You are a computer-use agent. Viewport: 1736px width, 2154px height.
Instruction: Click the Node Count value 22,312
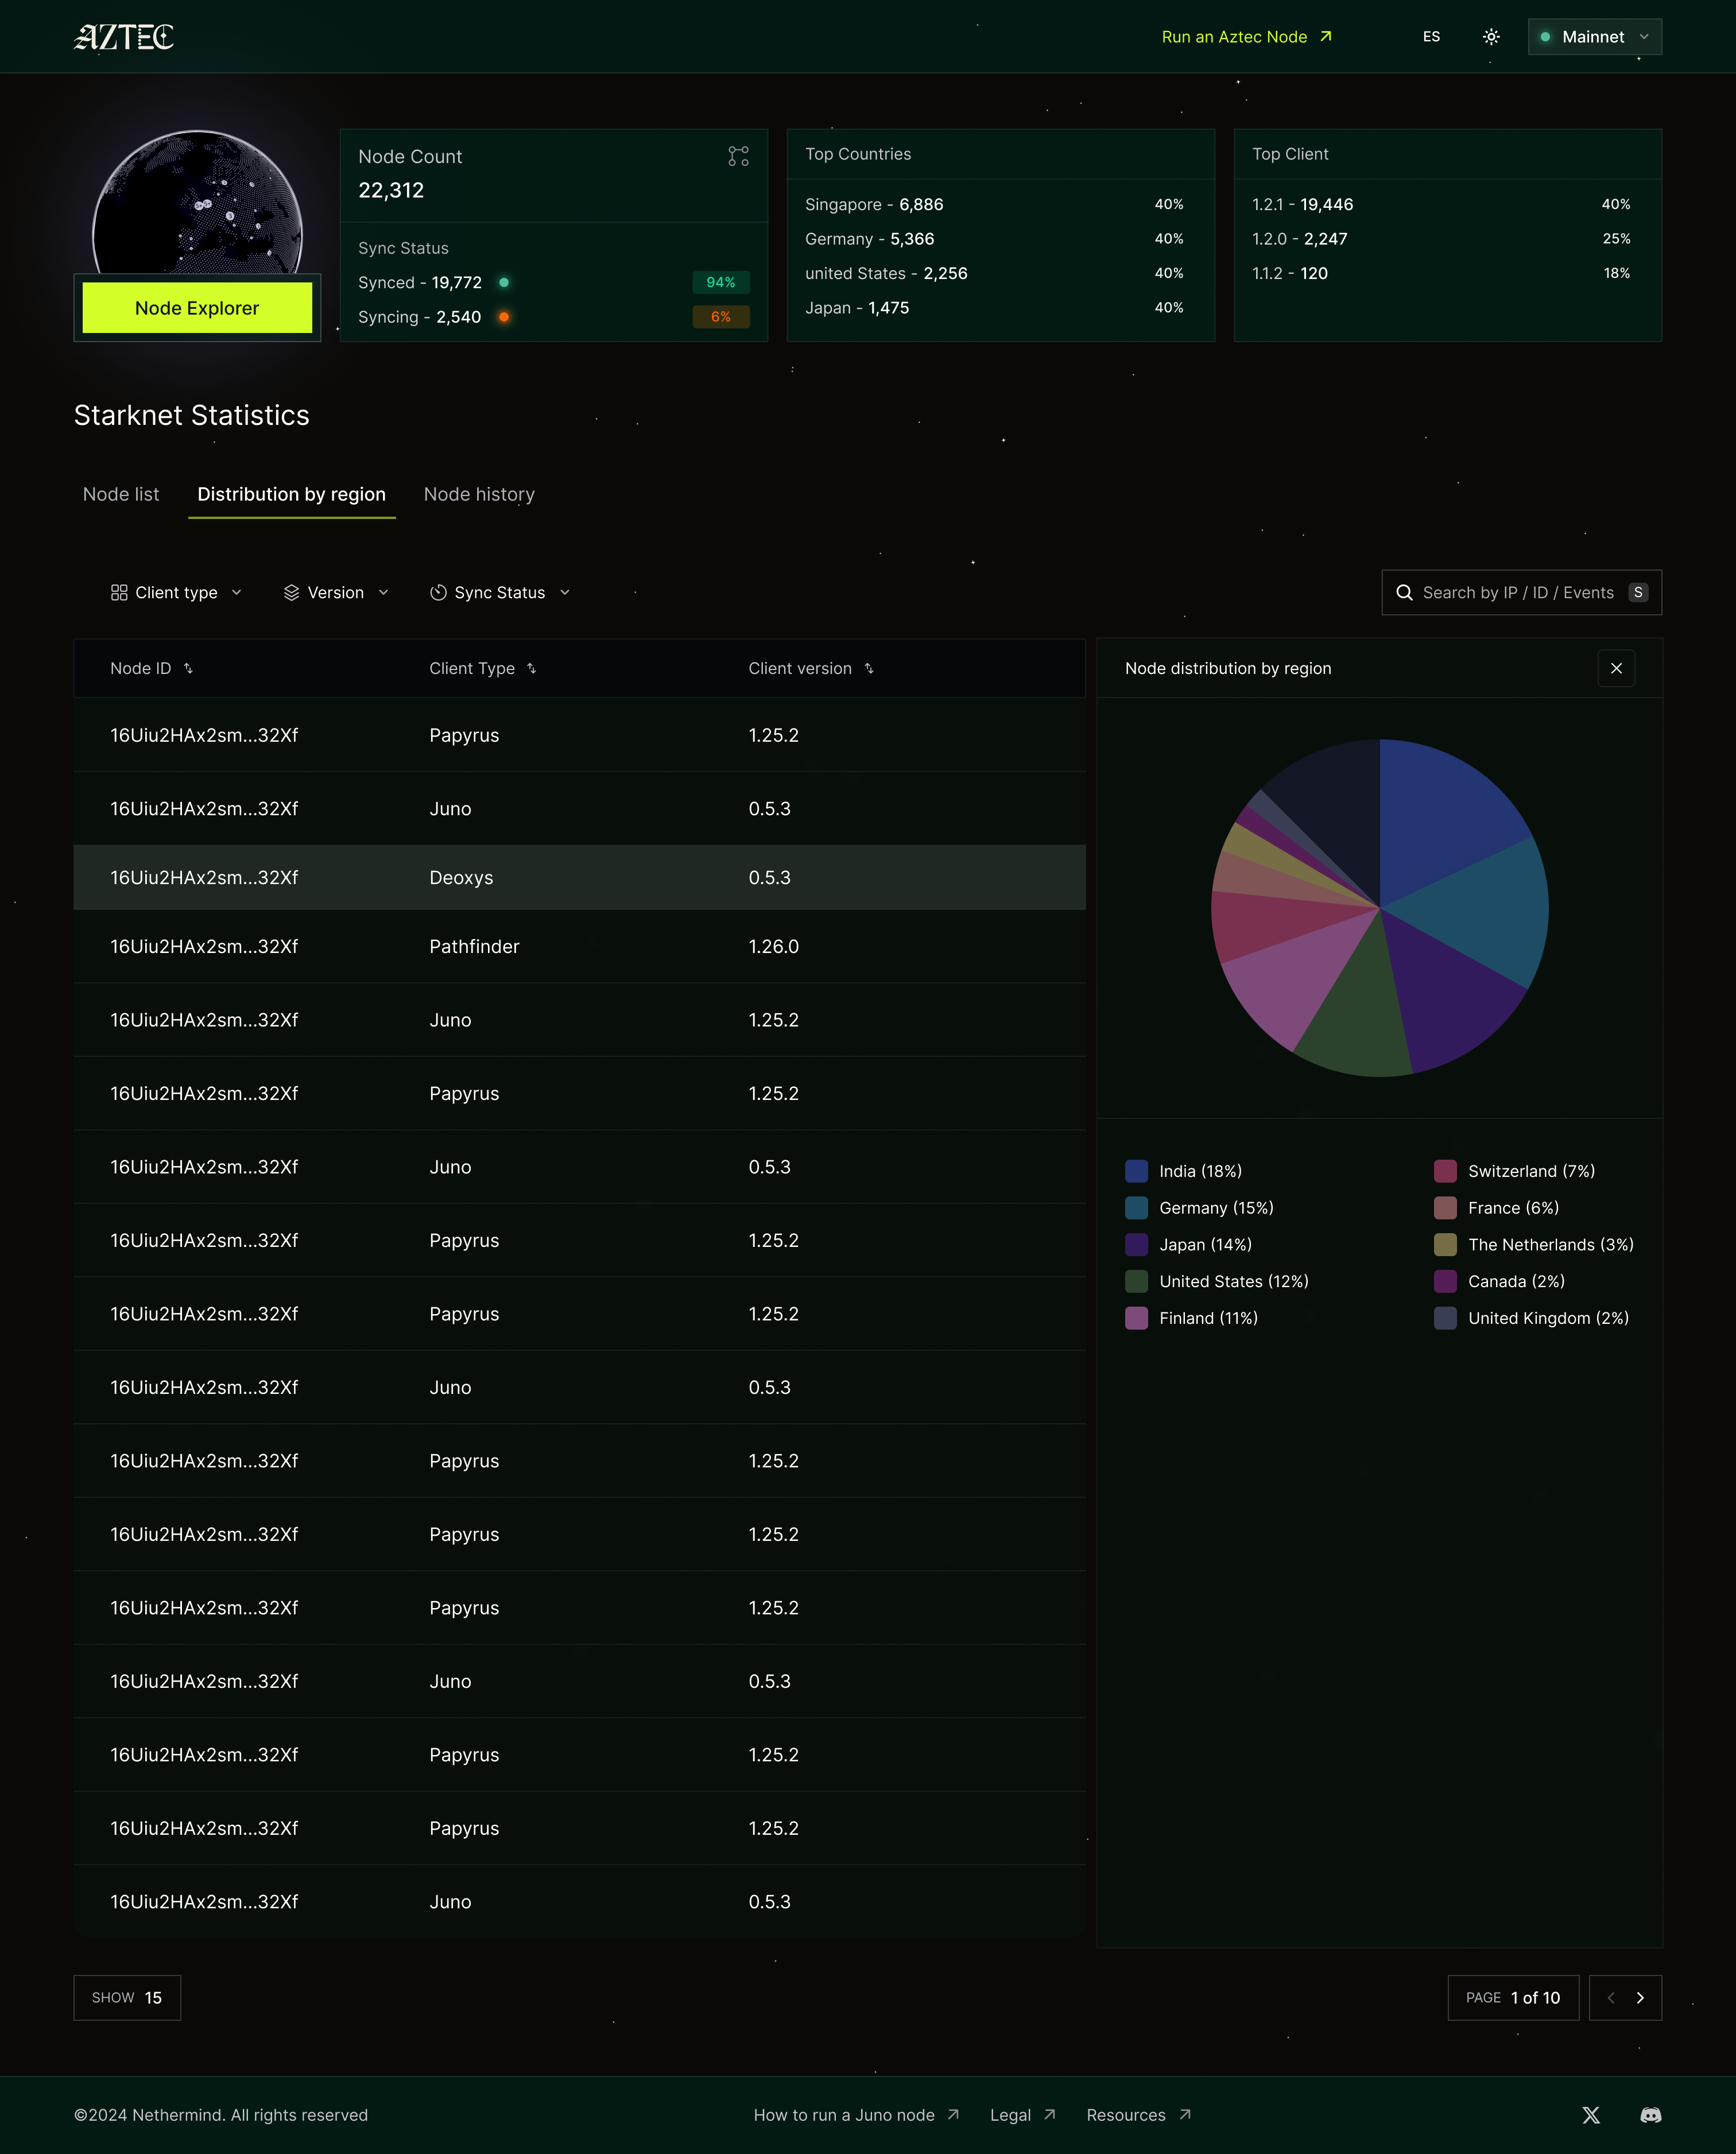(391, 190)
